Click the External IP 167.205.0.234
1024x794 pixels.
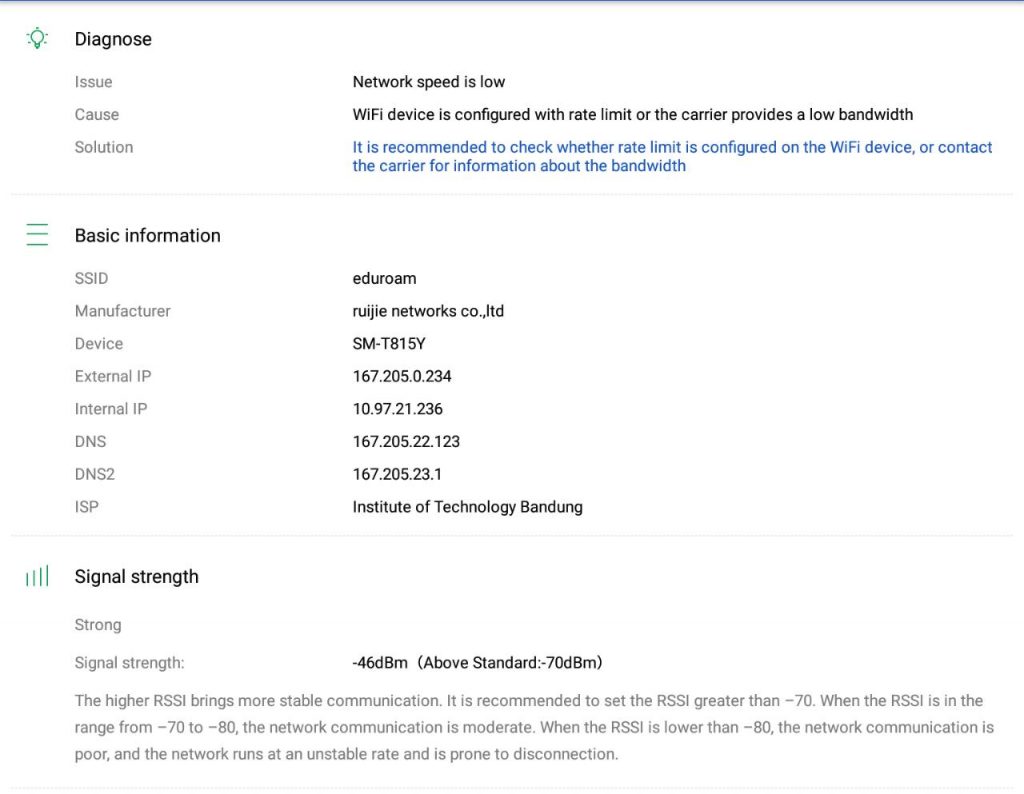pyautogui.click(x=402, y=376)
